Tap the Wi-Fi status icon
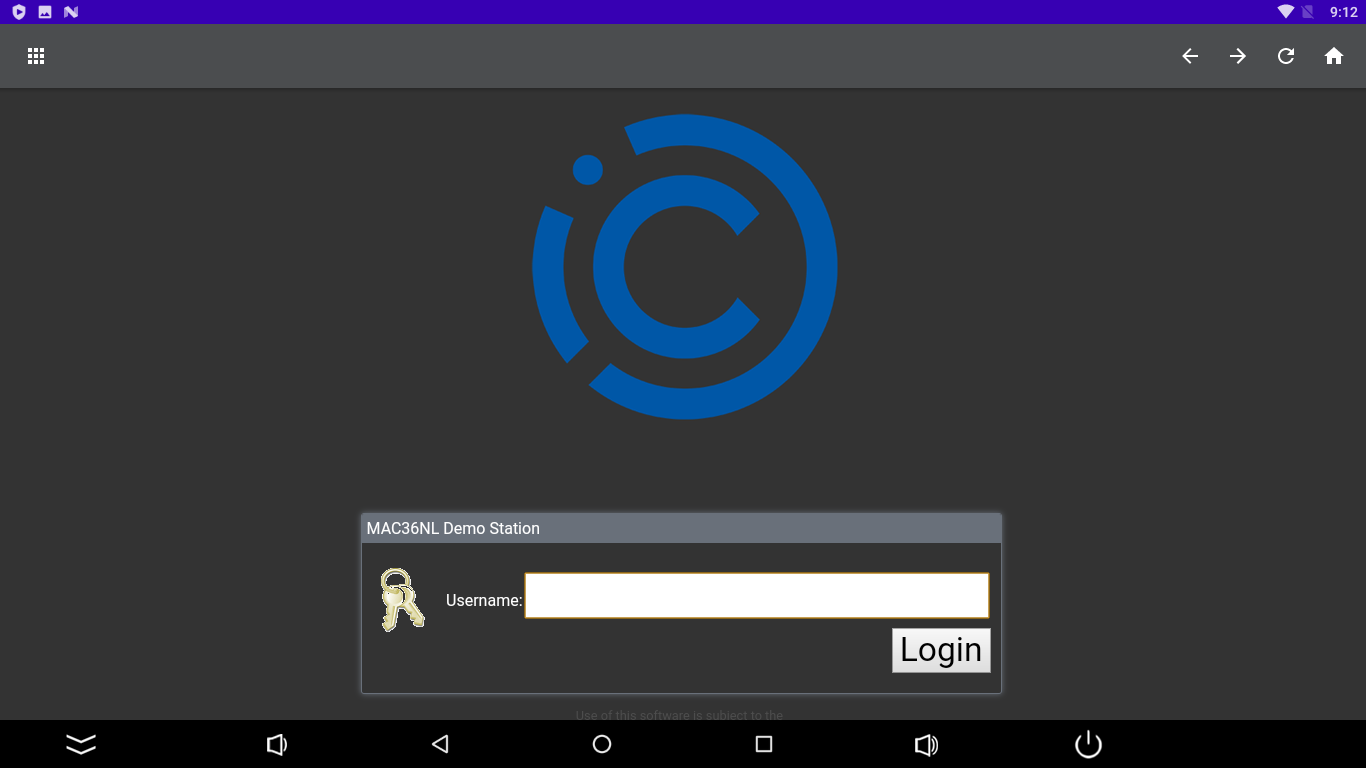 (1285, 12)
